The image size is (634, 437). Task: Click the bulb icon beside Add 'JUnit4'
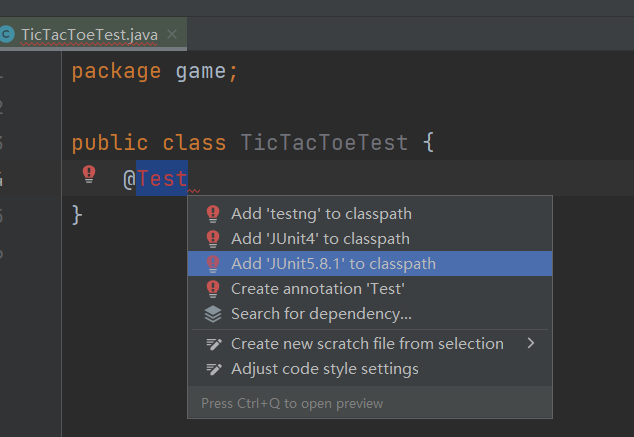[212, 239]
